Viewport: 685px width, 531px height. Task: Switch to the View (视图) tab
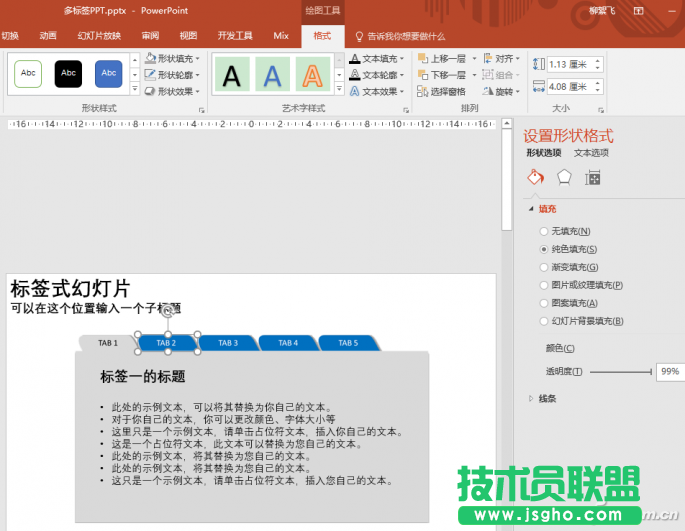click(188, 36)
